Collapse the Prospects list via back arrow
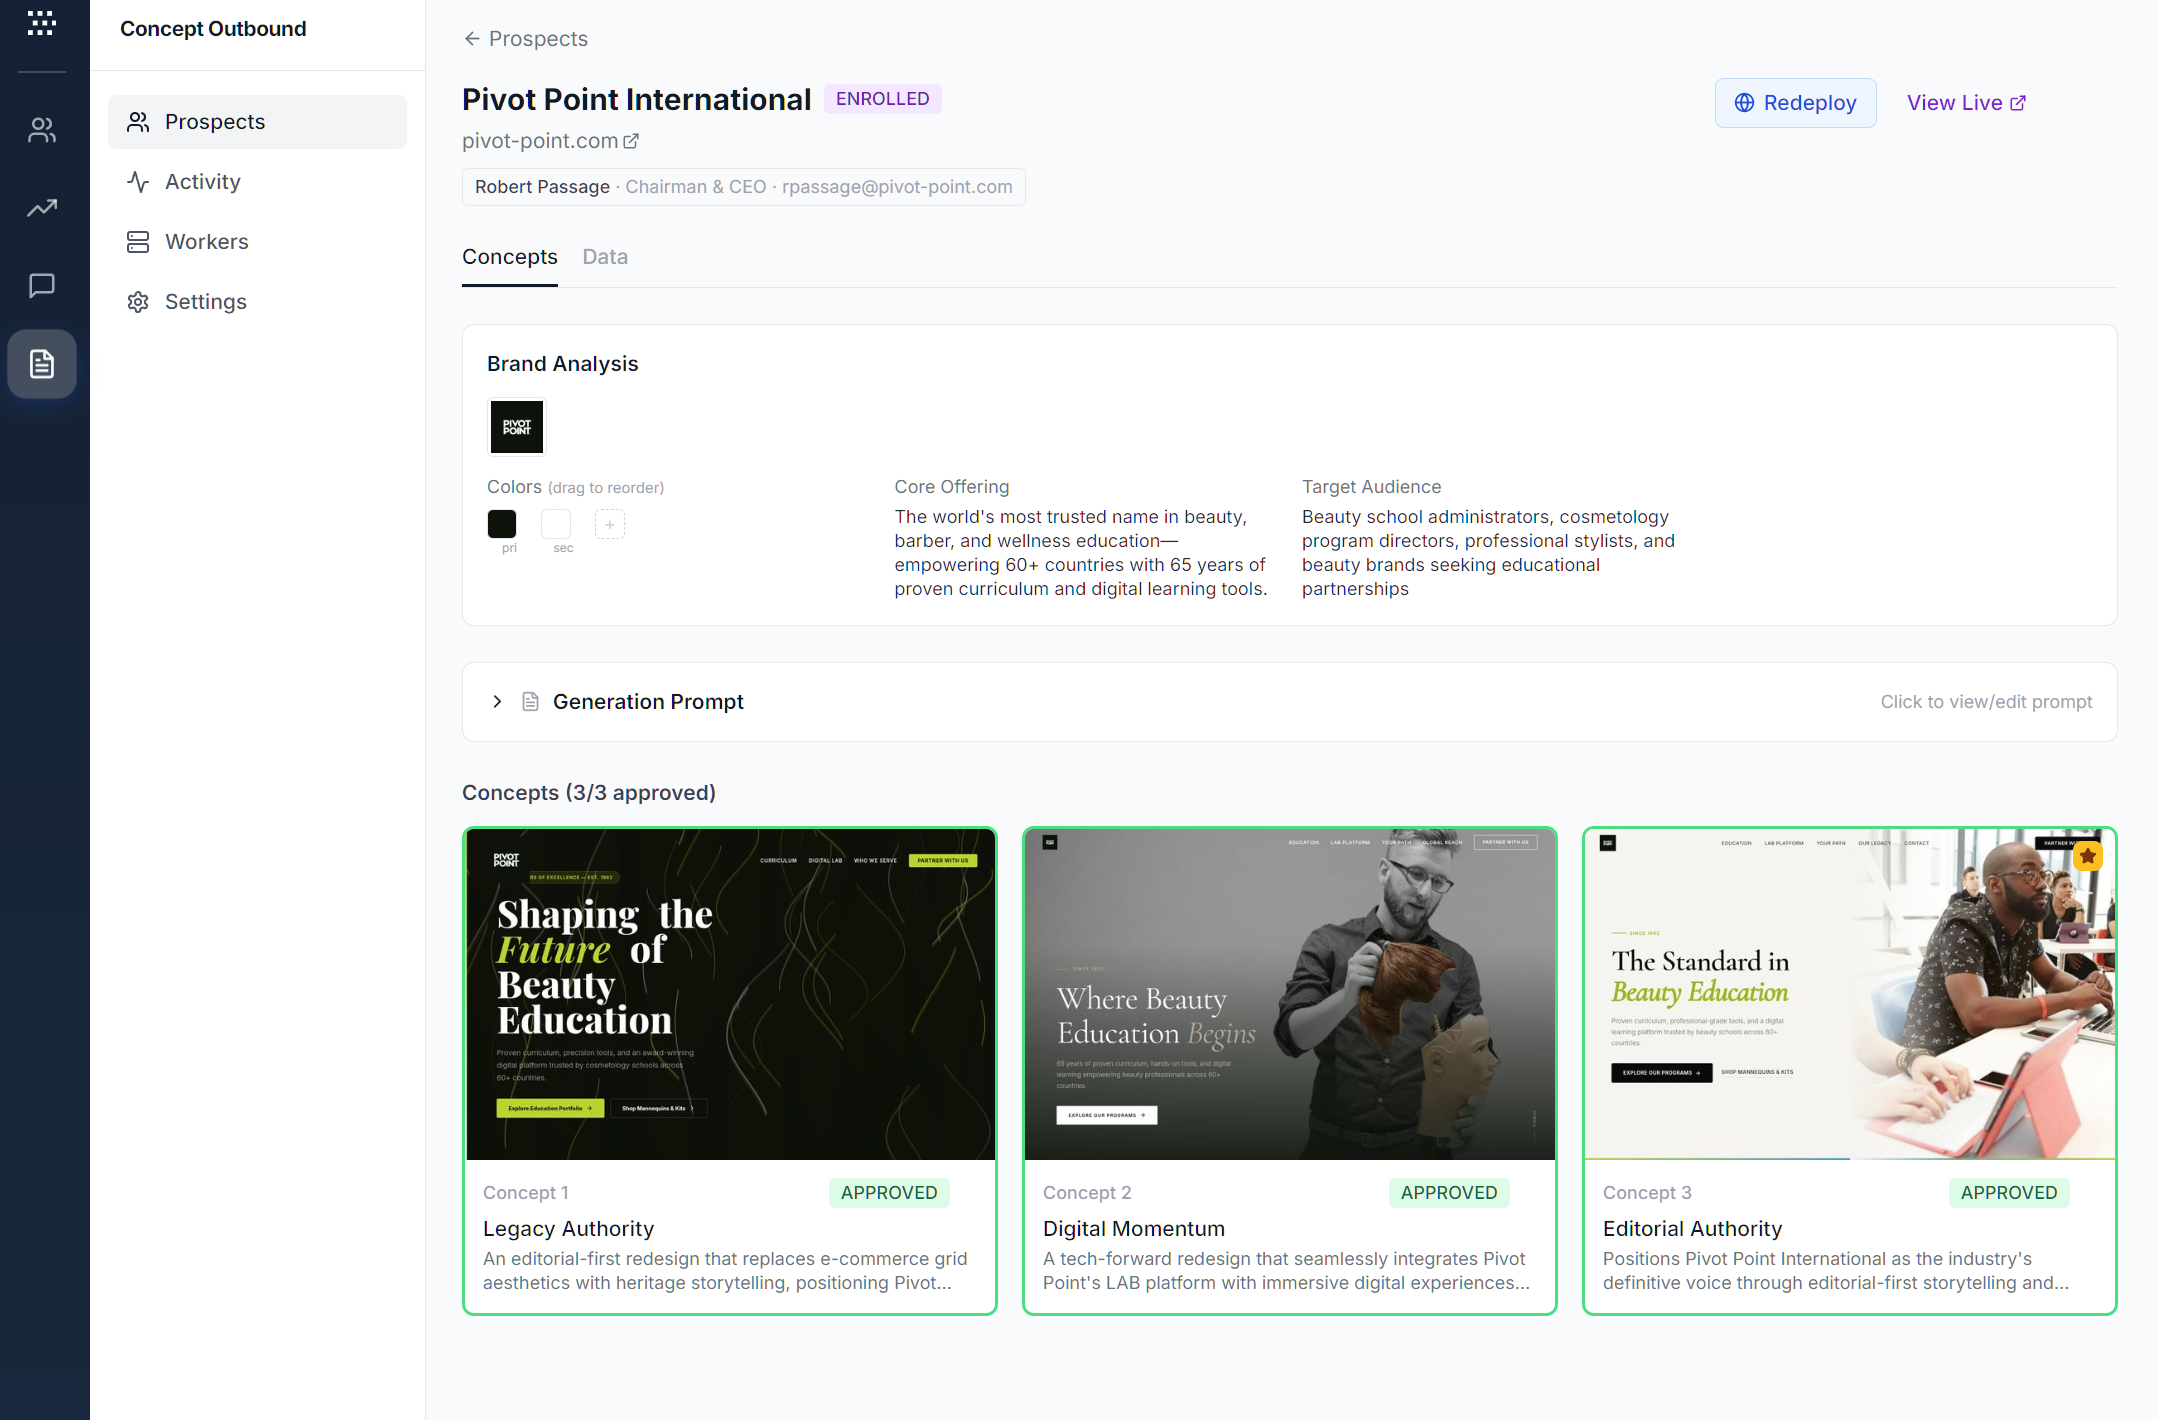Image resolution: width=2159 pixels, height=1420 pixels. click(x=471, y=38)
